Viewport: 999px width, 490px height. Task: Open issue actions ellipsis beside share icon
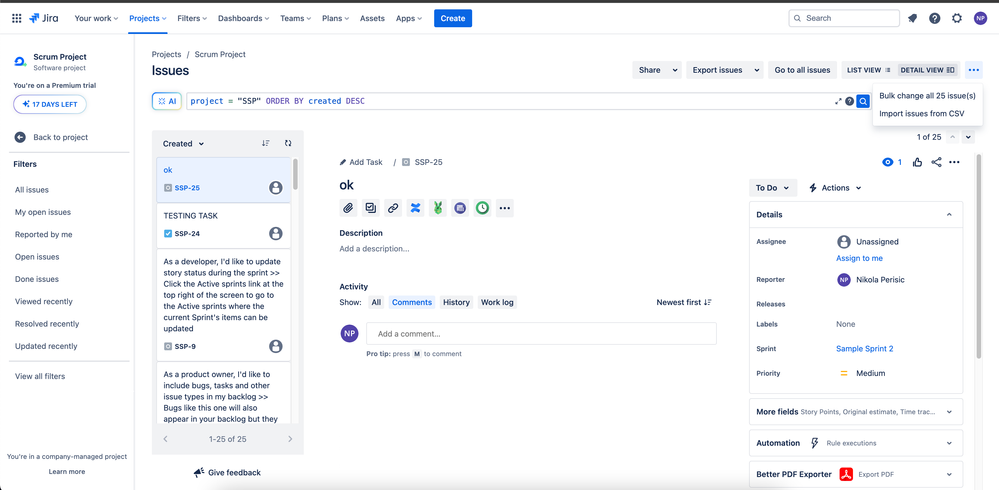[x=954, y=162]
